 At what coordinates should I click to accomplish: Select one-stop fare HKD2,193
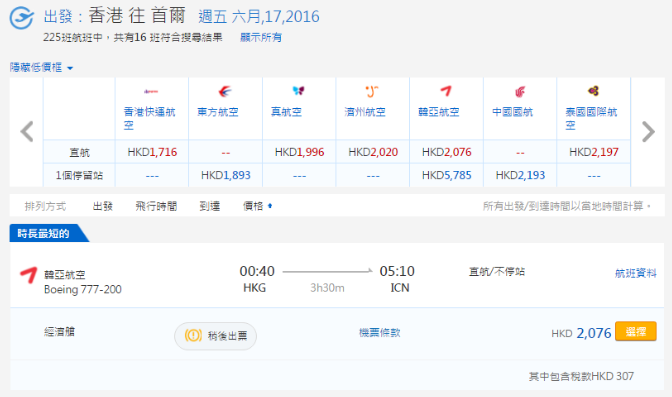click(520, 175)
